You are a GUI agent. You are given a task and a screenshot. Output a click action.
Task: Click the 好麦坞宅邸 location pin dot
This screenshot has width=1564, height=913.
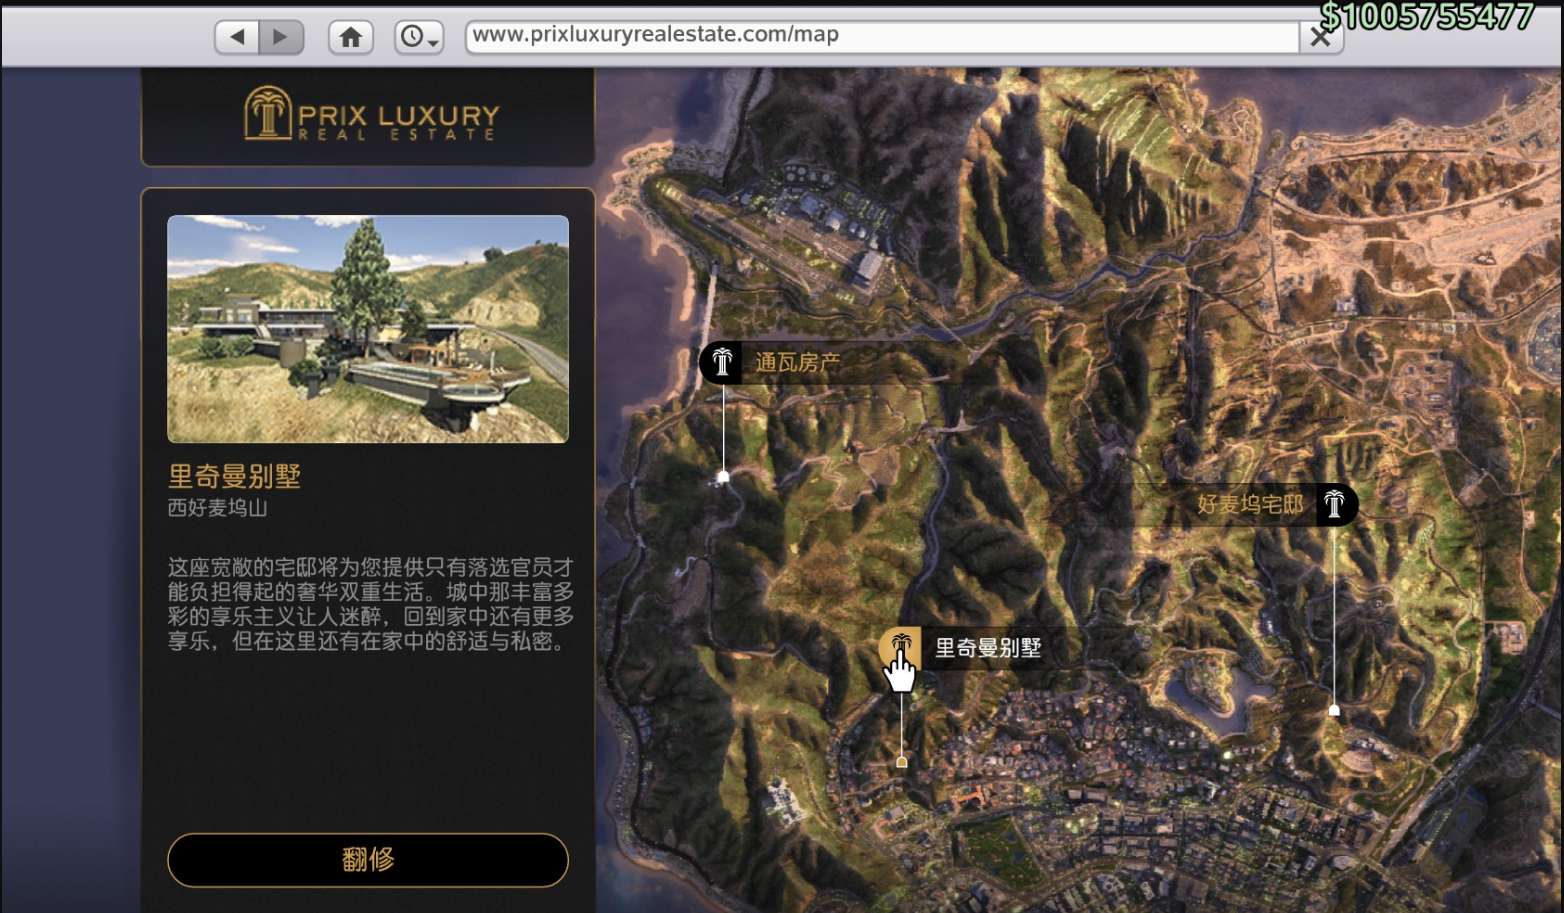coord(1334,710)
